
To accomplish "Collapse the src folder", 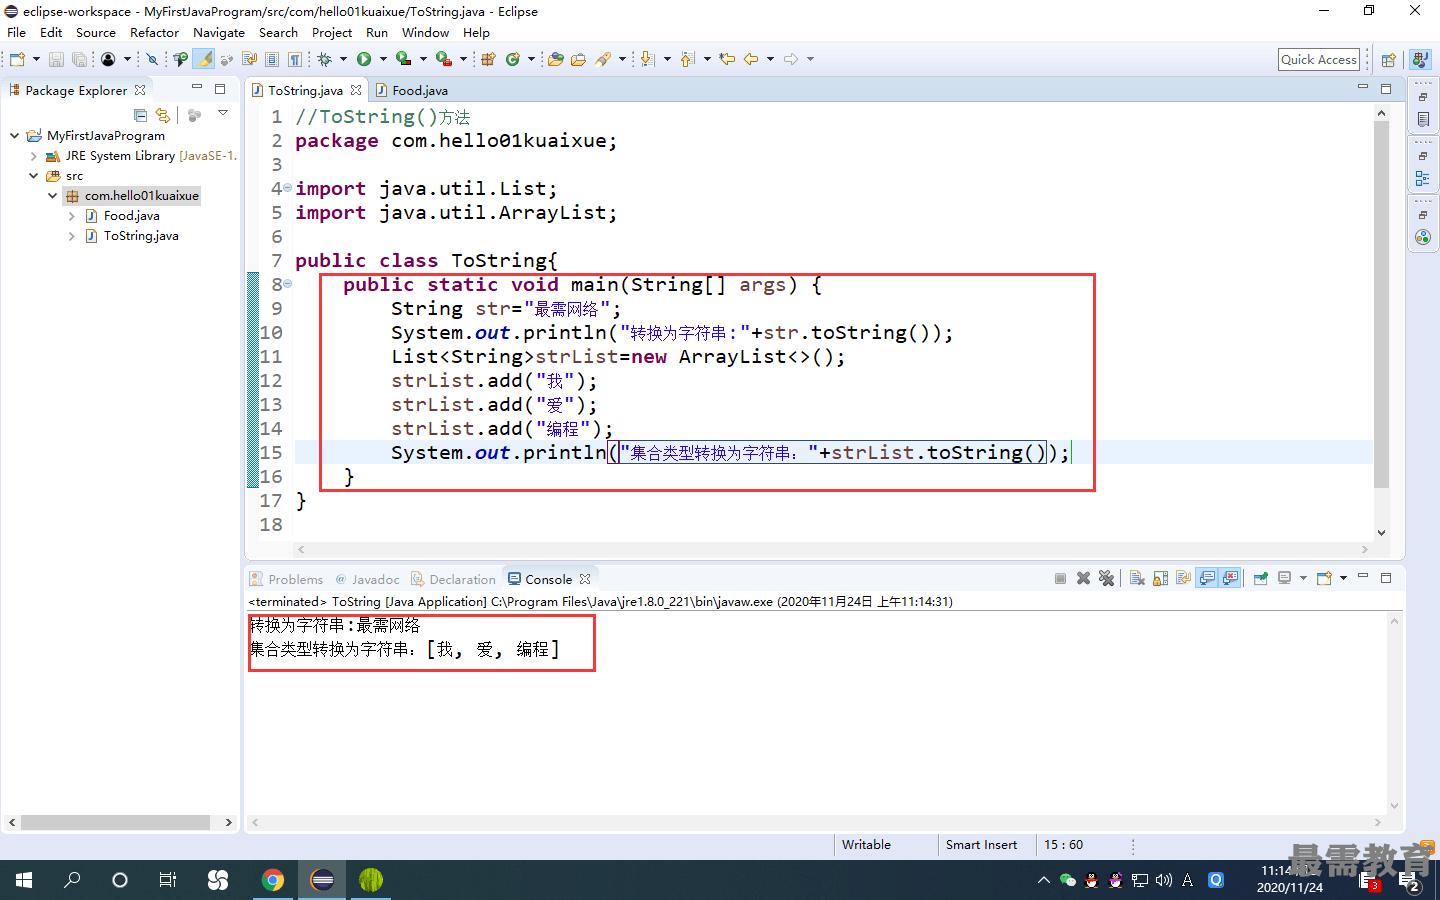I will coord(33,175).
